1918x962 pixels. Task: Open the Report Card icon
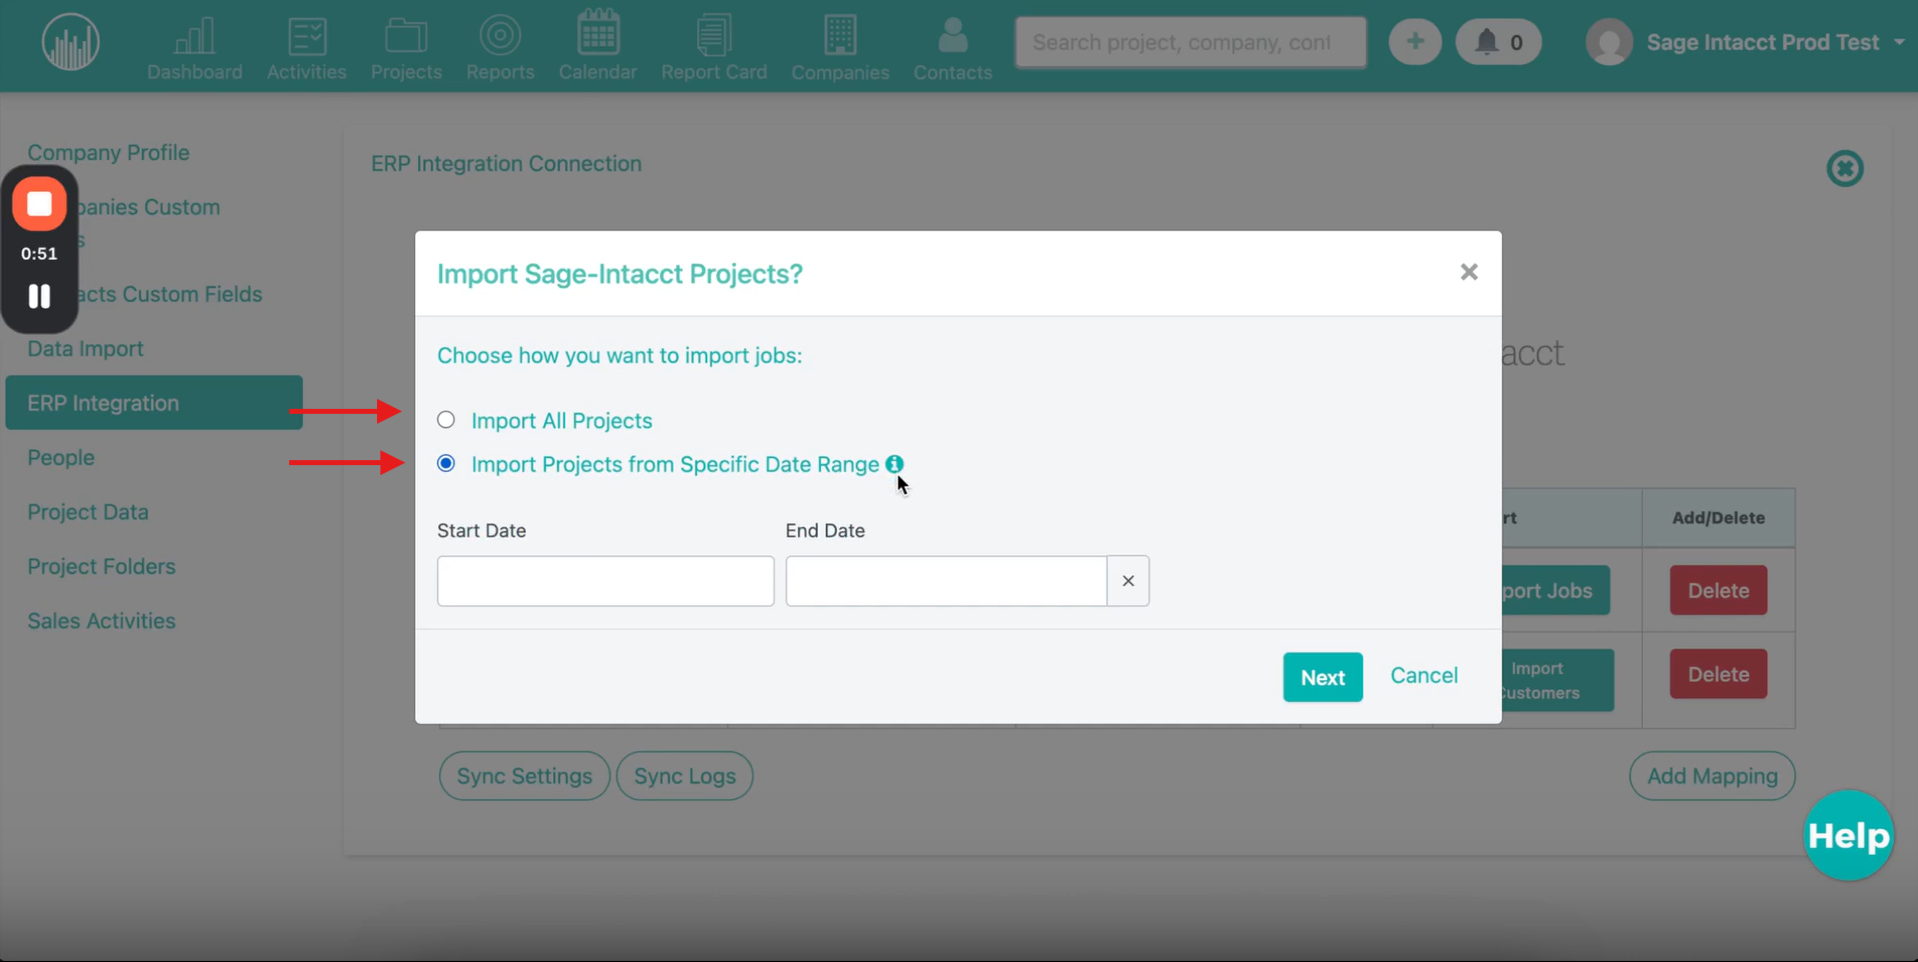[713, 37]
